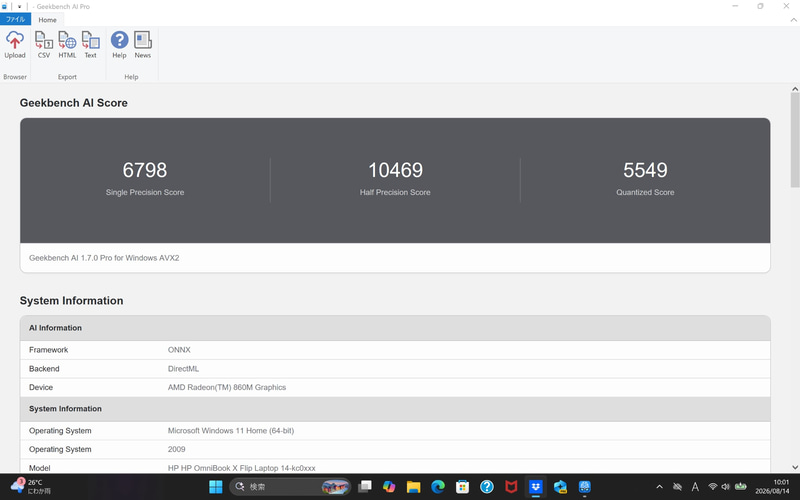Click the Backend row label
Image resolution: width=800 pixels, height=500 pixels.
[x=44, y=368]
